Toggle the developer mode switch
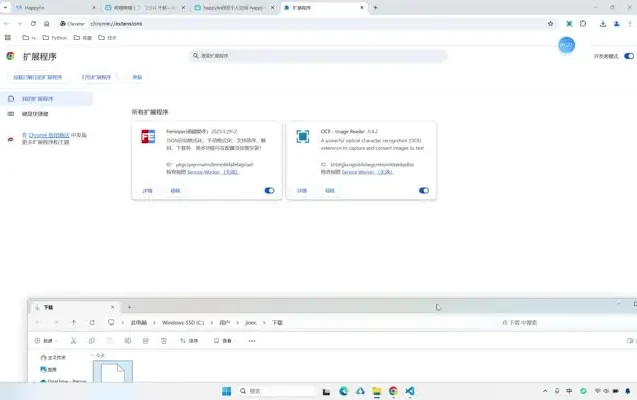Viewport: 637px width, 400px height. coord(628,57)
